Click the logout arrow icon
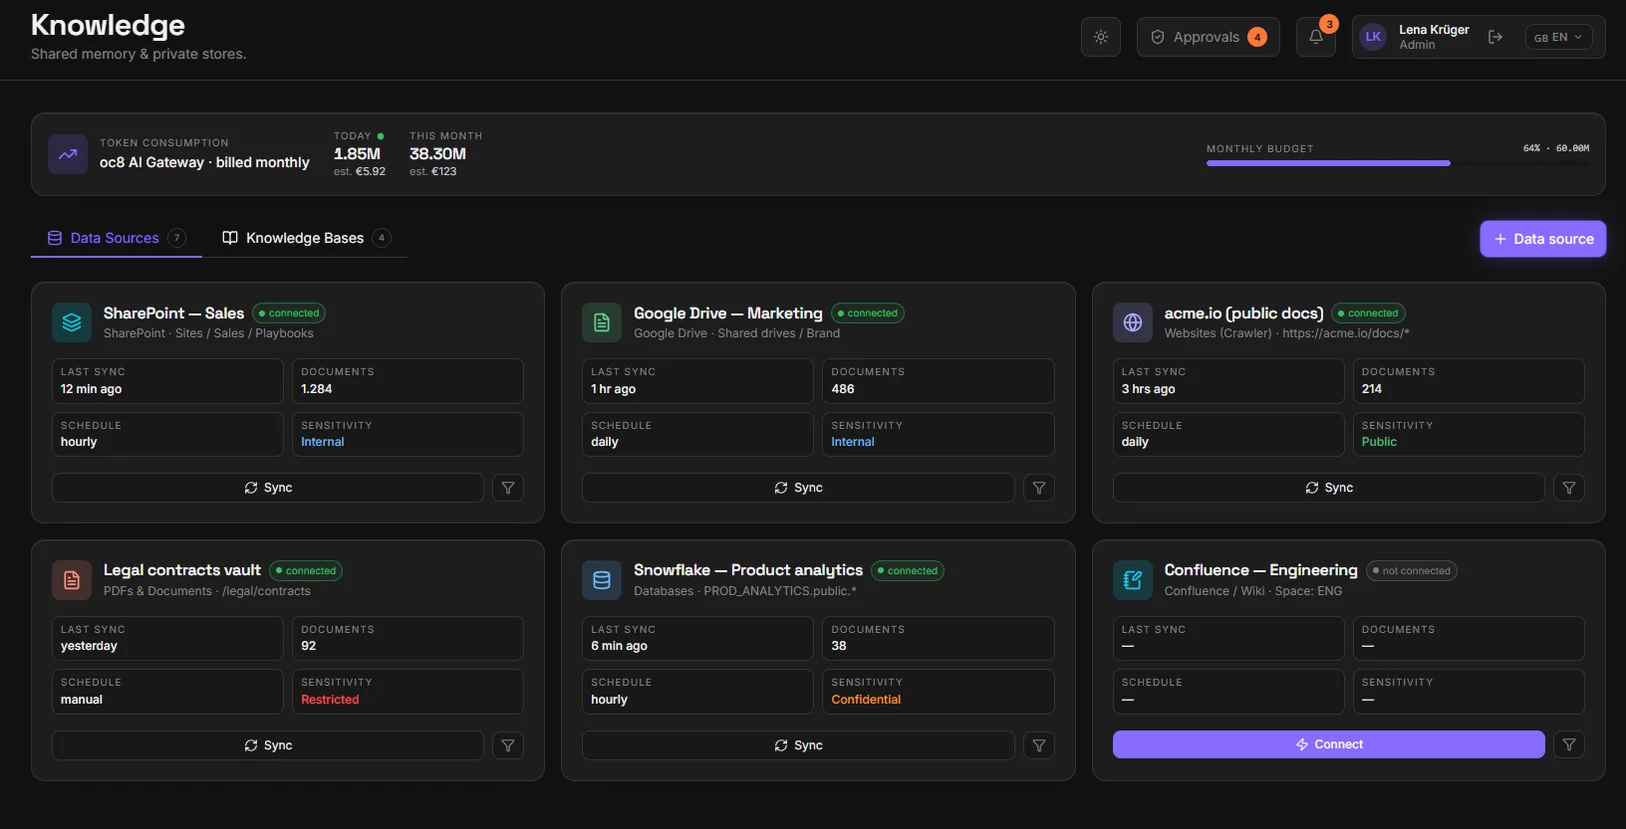 pyautogui.click(x=1495, y=37)
